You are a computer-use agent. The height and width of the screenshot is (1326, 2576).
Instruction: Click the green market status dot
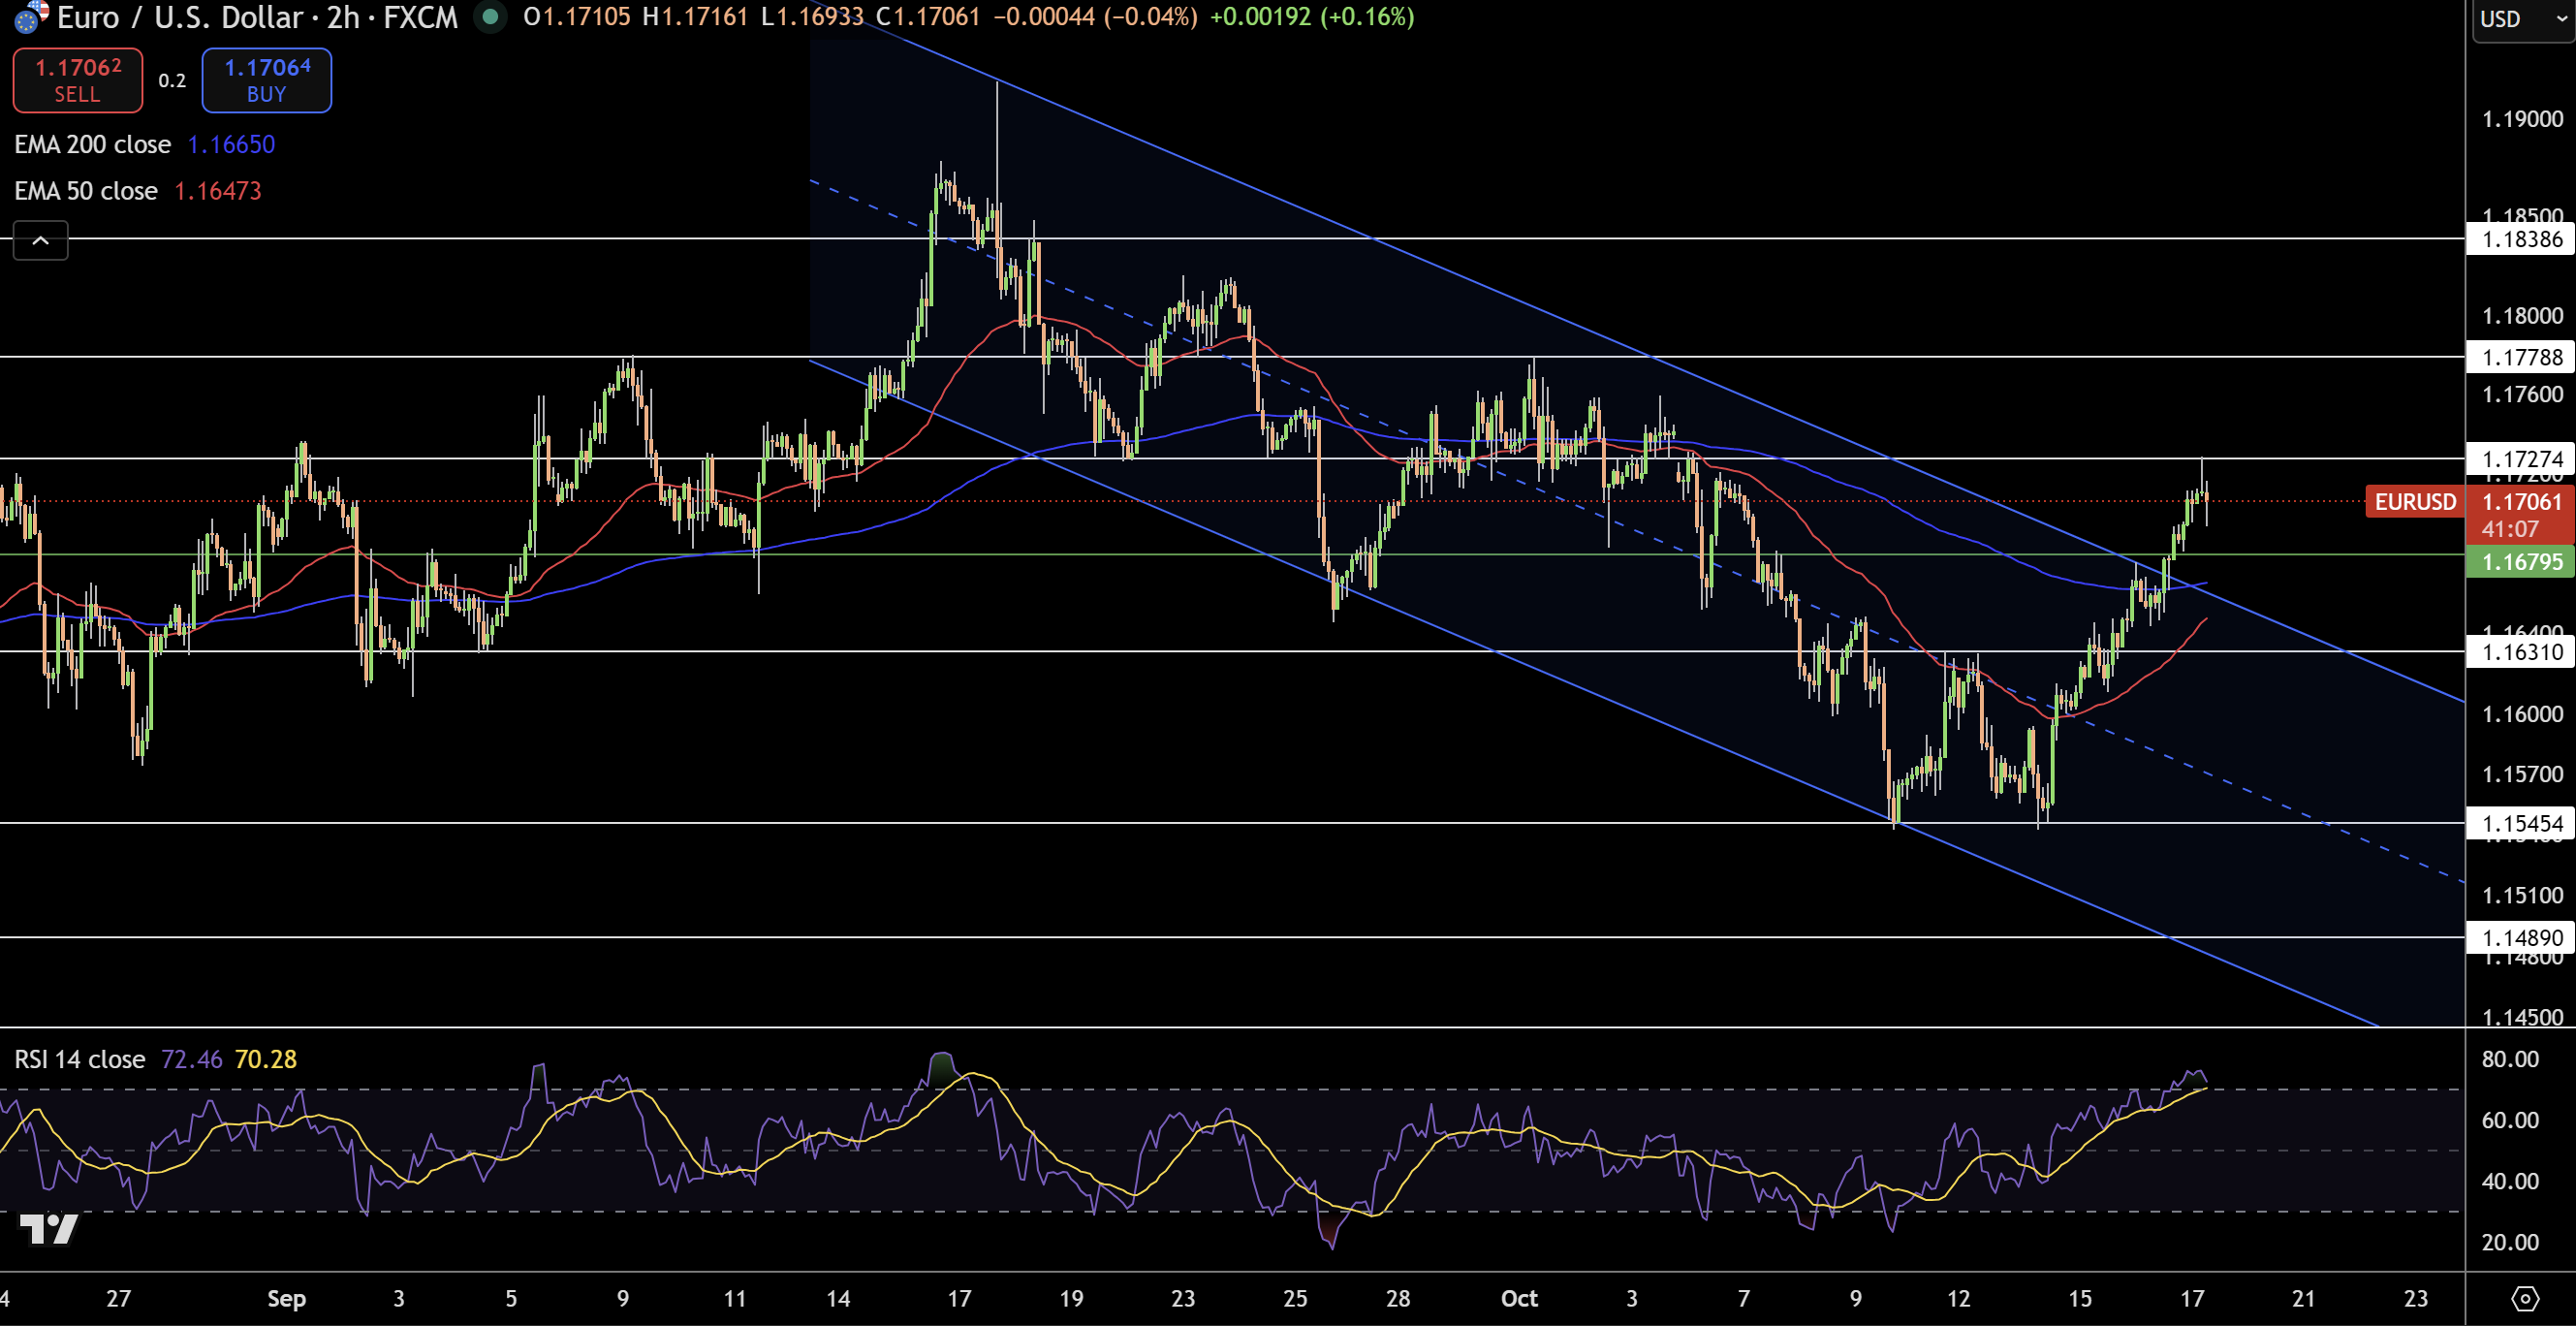click(490, 16)
